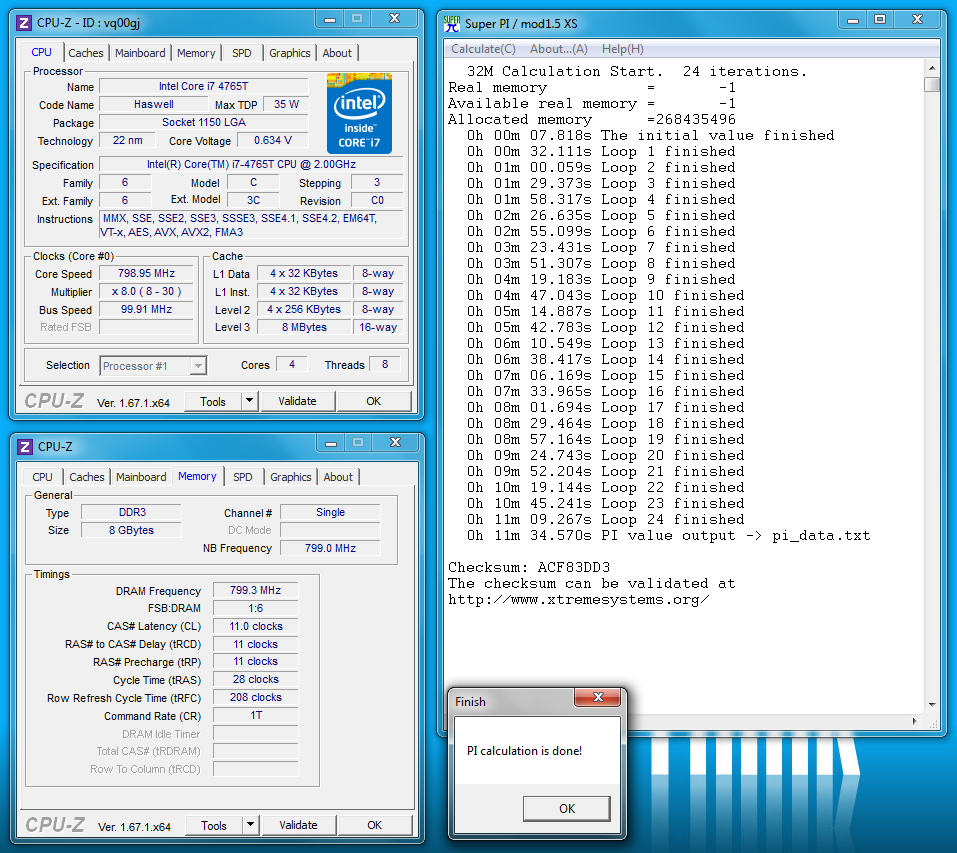Image resolution: width=957 pixels, height=853 pixels.
Task: Confirm OK in the Finish dialog
Action: click(x=567, y=808)
